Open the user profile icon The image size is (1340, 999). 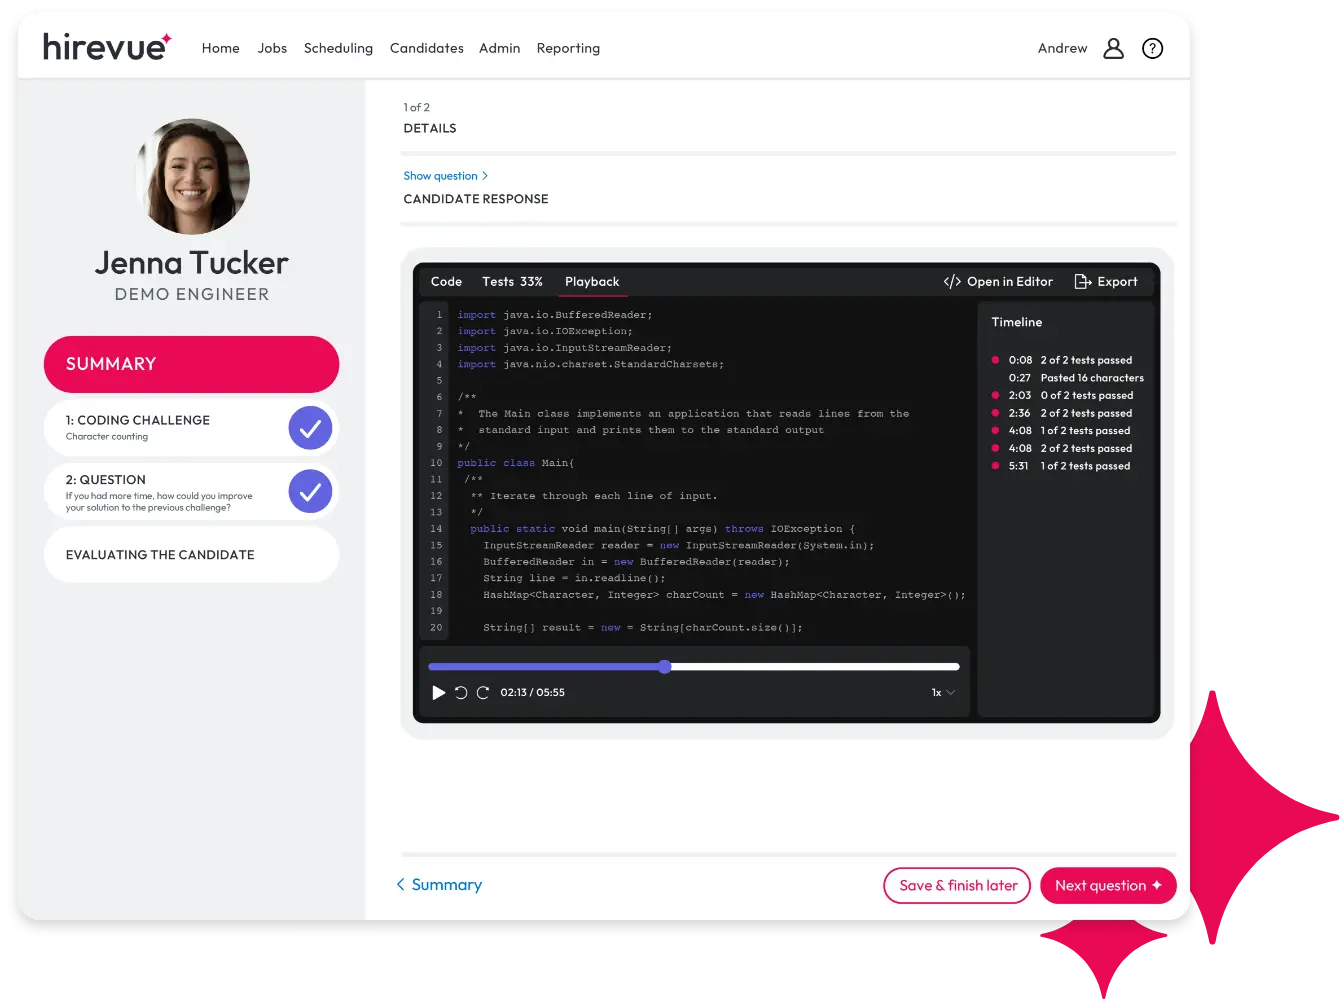point(1113,48)
